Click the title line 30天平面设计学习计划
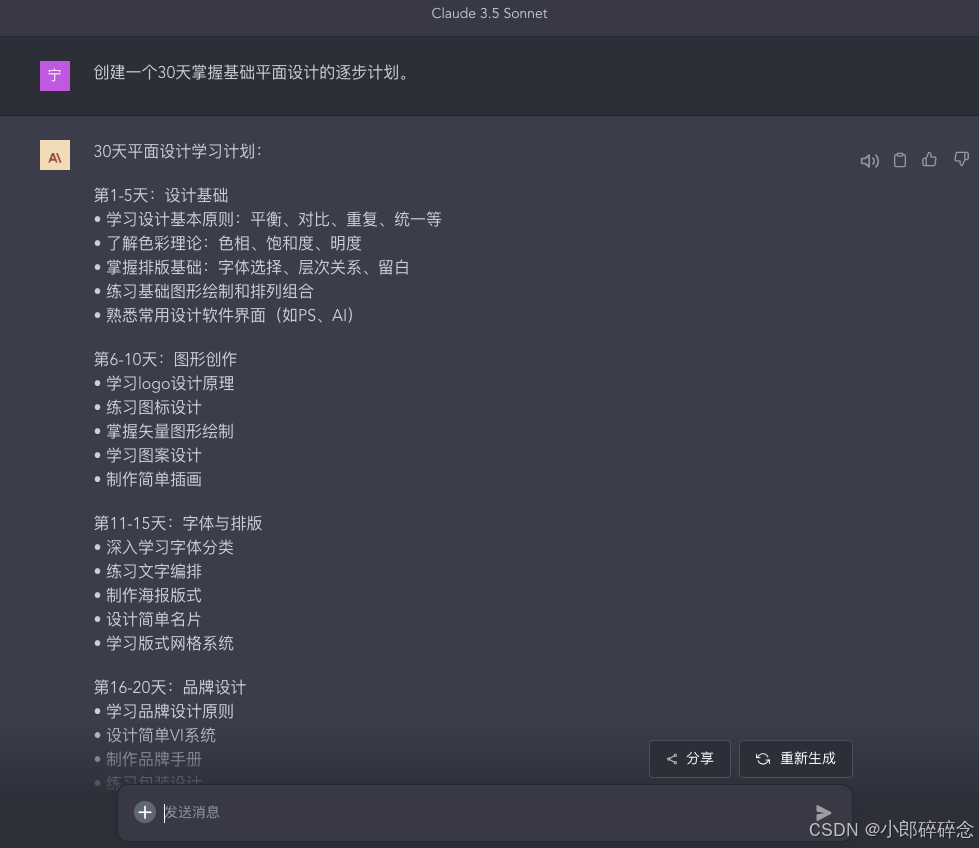The height and width of the screenshot is (848, 979). [x=178, y=151]
